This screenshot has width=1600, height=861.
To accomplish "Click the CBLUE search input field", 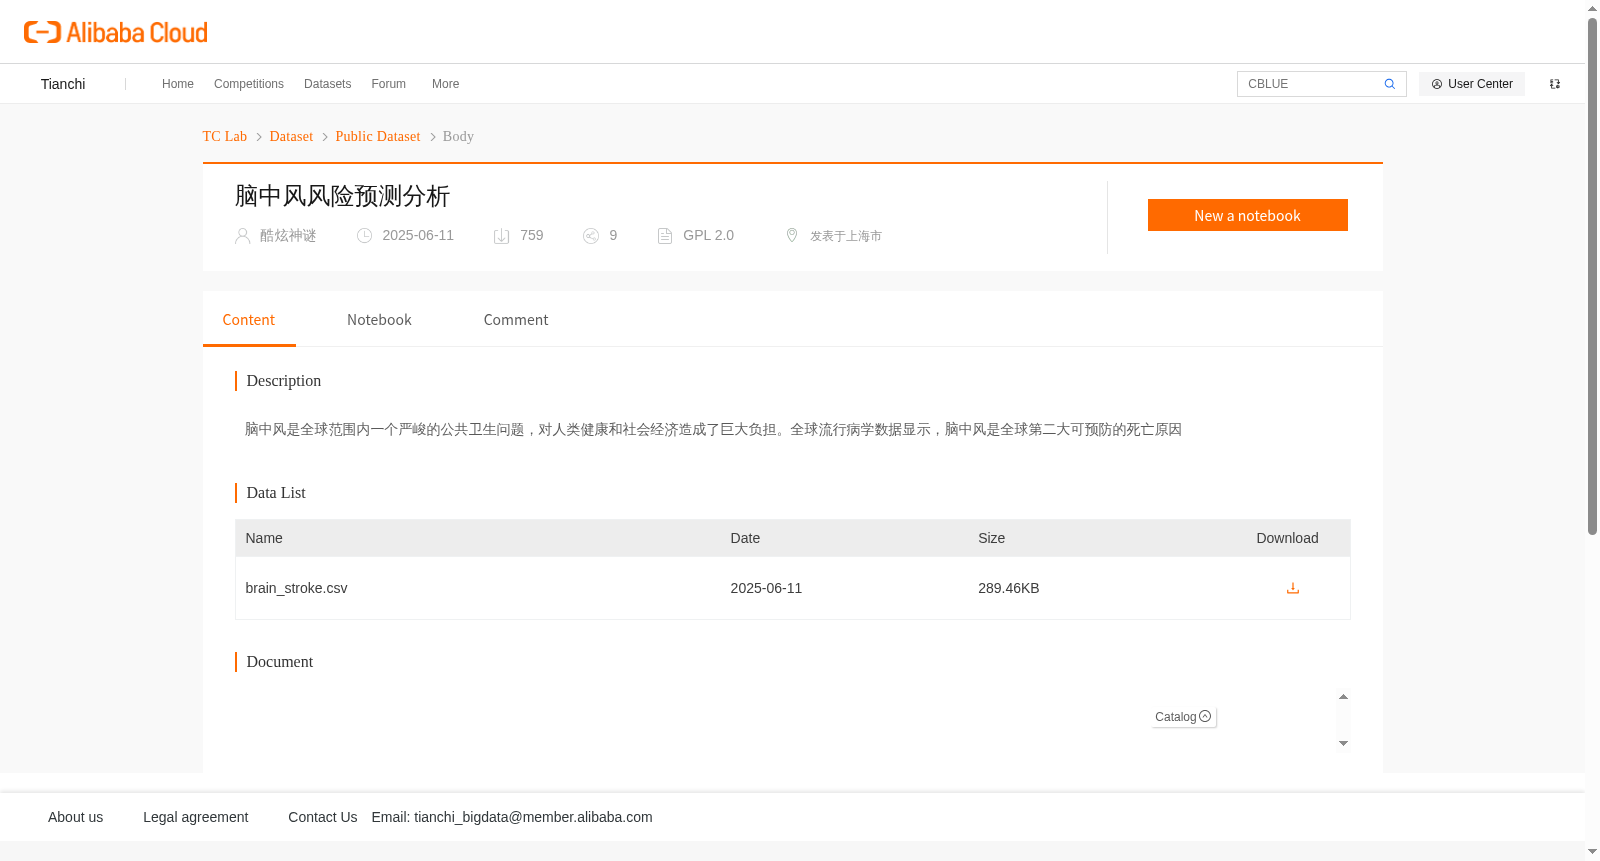I will (1310, 84).
